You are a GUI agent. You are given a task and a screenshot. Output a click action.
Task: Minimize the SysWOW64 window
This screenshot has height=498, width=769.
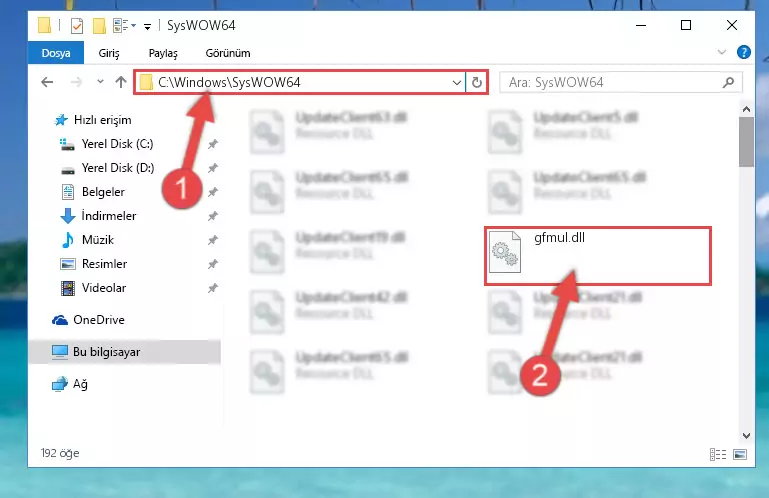point(641,25)
